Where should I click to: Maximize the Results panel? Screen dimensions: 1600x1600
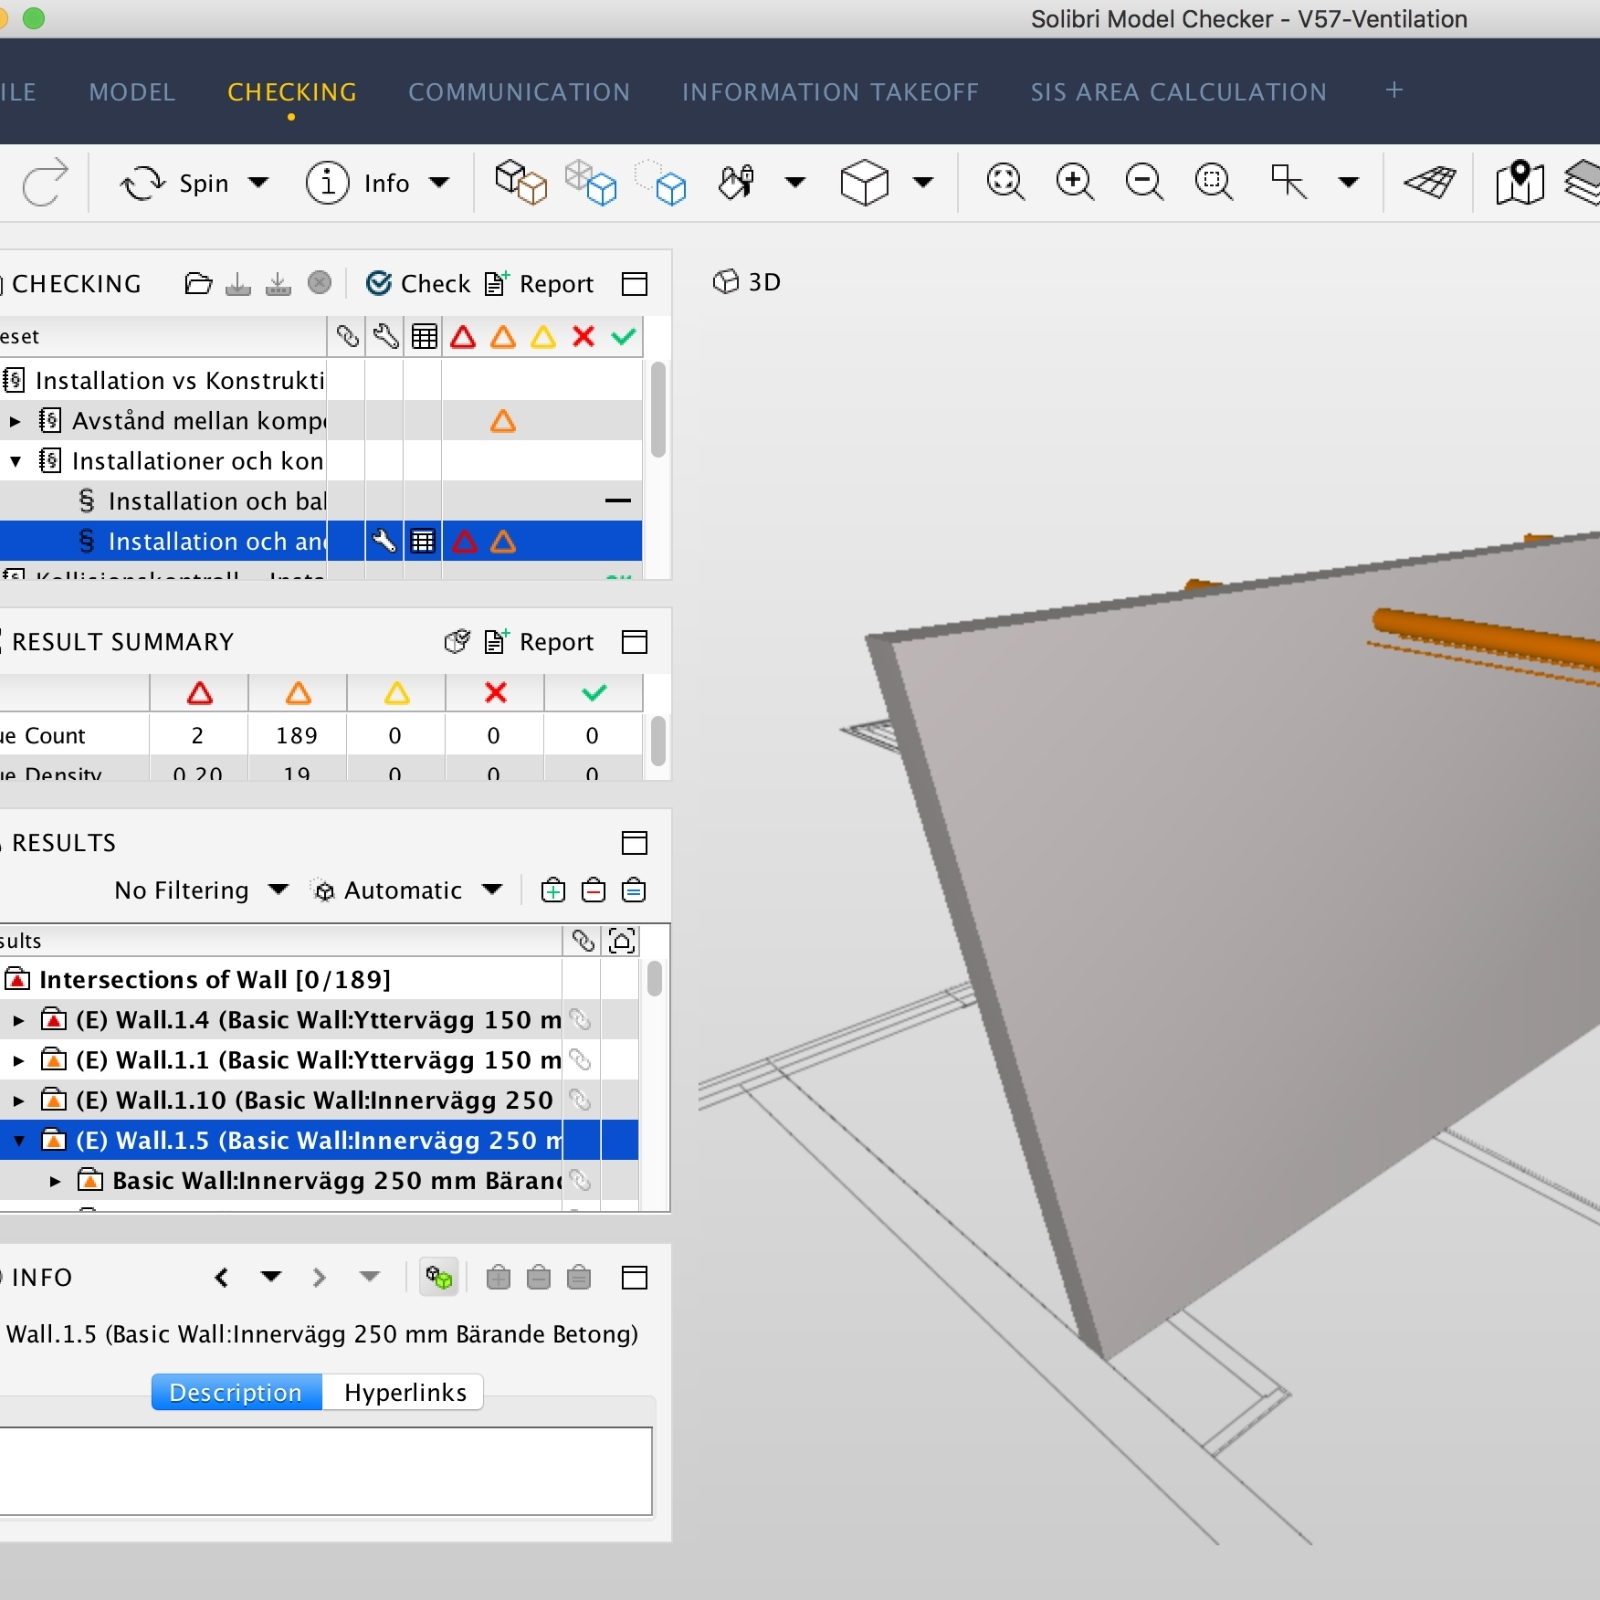[x=635, y=843]
